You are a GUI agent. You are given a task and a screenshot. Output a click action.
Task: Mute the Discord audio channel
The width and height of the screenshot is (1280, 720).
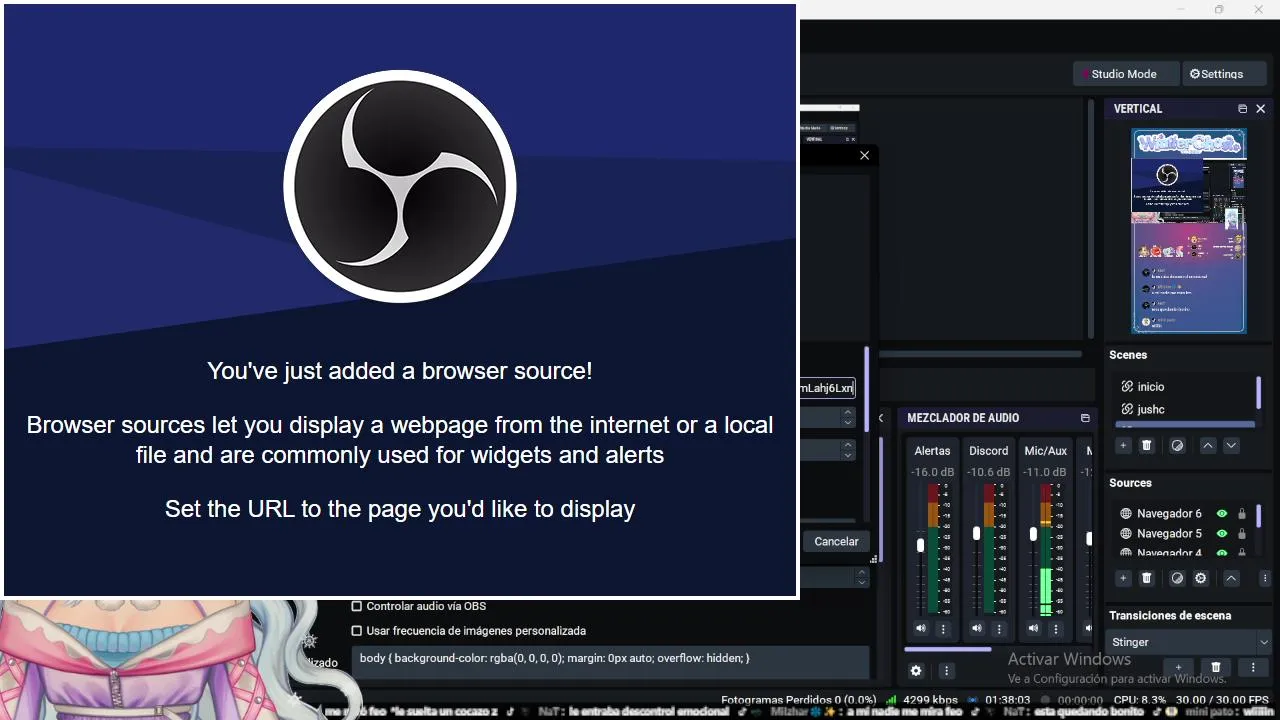977,629
